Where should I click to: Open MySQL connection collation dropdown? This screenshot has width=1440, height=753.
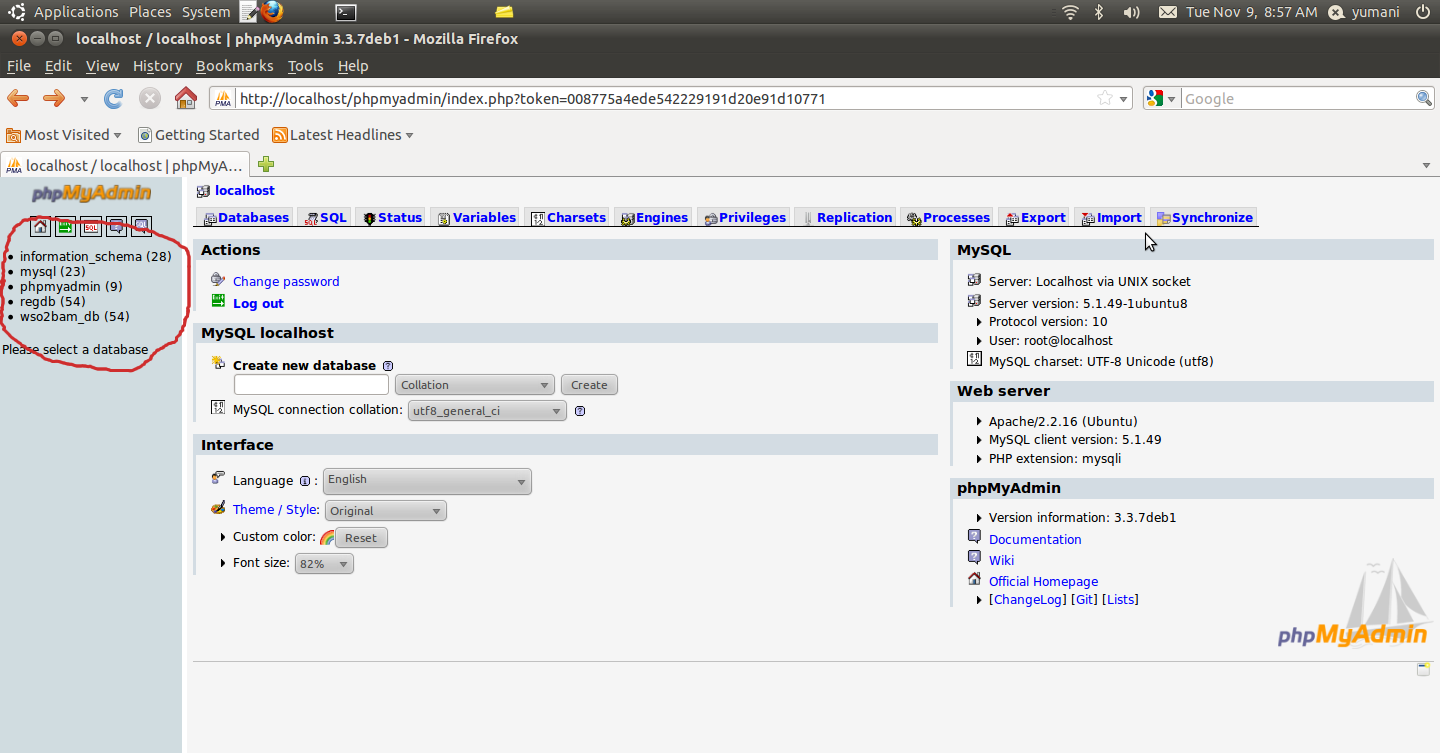[487, 411]
